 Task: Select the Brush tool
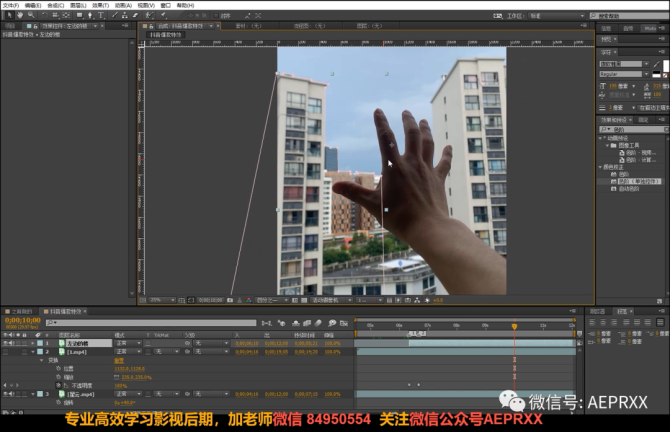coord(115,15)
